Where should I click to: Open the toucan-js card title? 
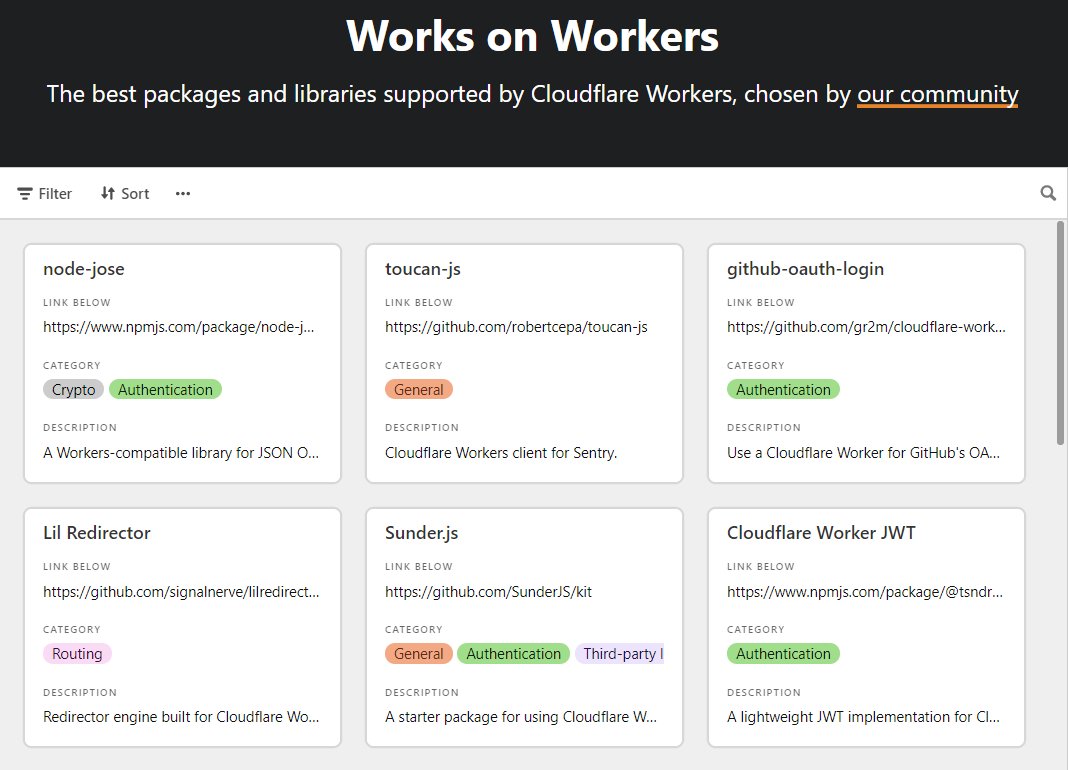(423, 269)
